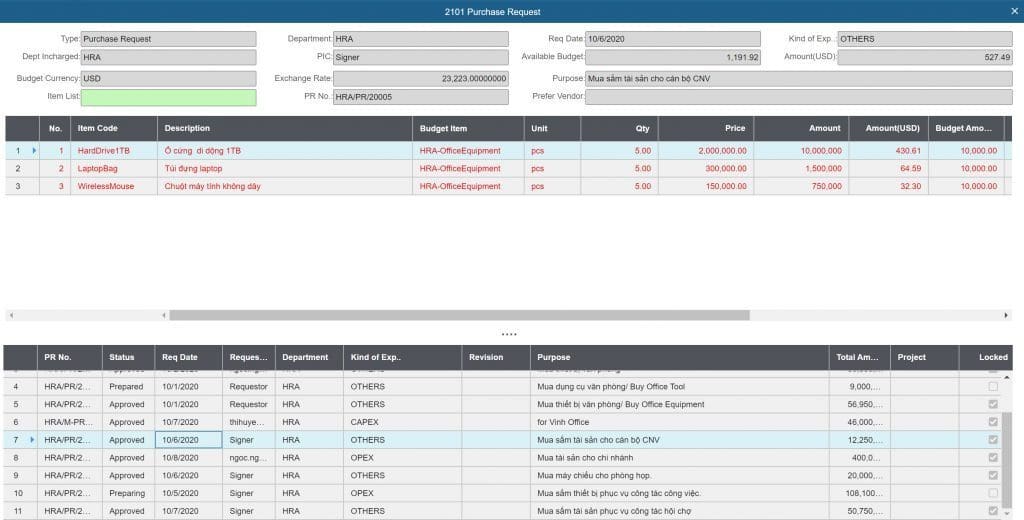Click the splitter dots between the two grids
Image resolution: width=1024 pixels, height=520 pixels.
pyautogui.click(x=509, y=334)
